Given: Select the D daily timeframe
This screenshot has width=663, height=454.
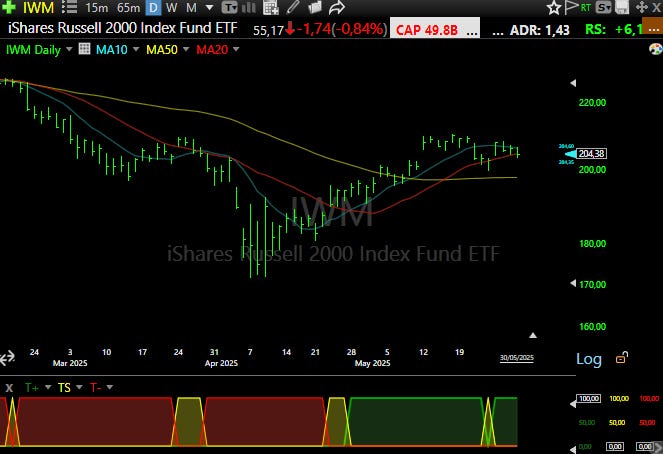Looking at the screenshot, I should (x=153, y=8).
